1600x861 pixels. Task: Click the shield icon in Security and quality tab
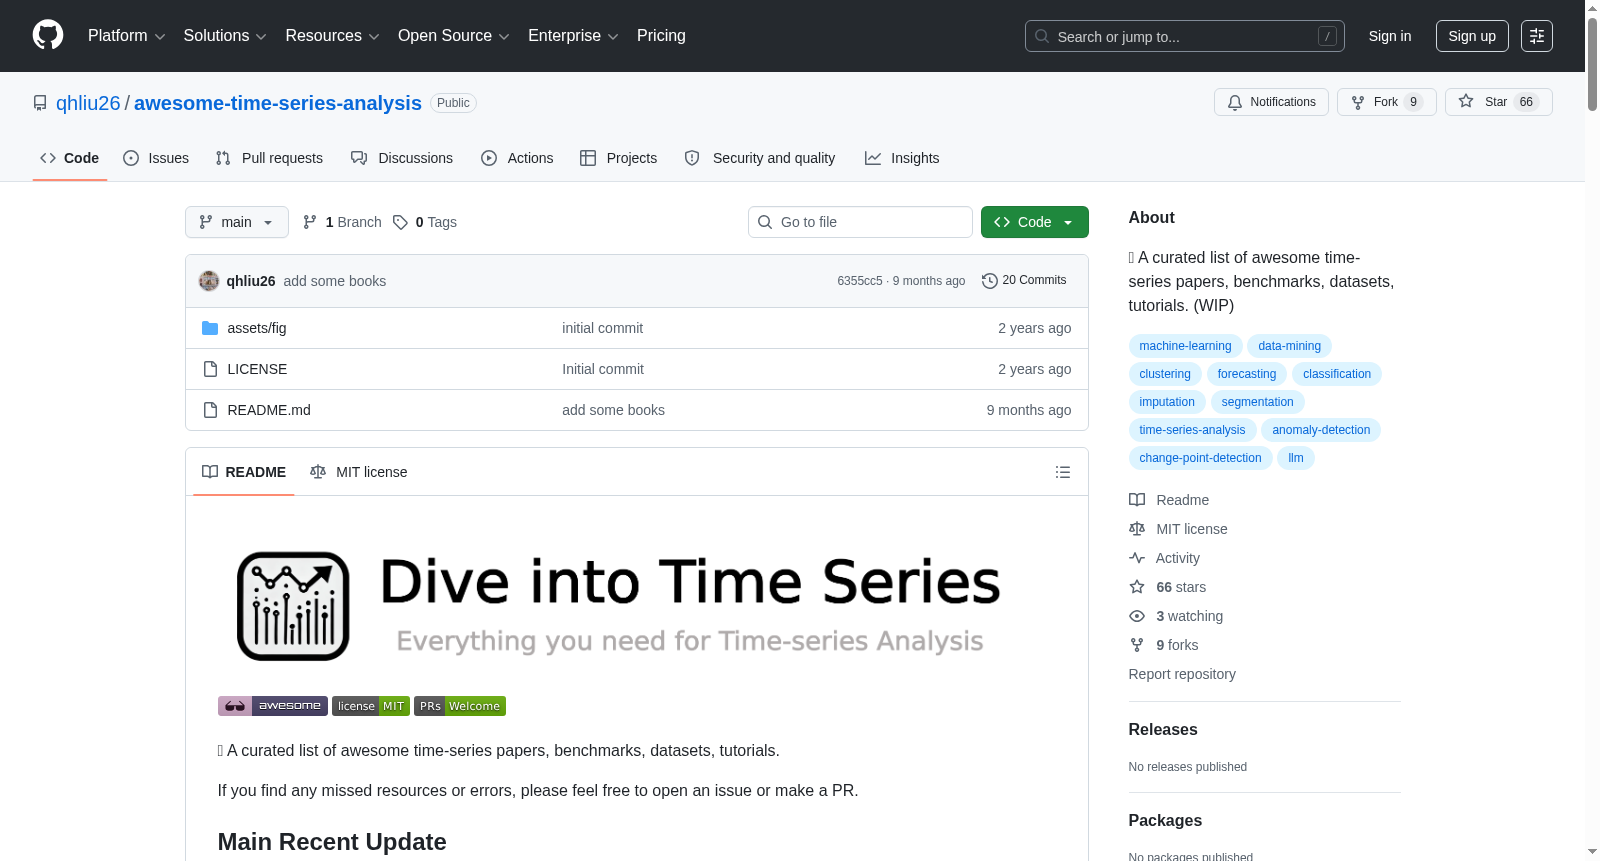692,158
